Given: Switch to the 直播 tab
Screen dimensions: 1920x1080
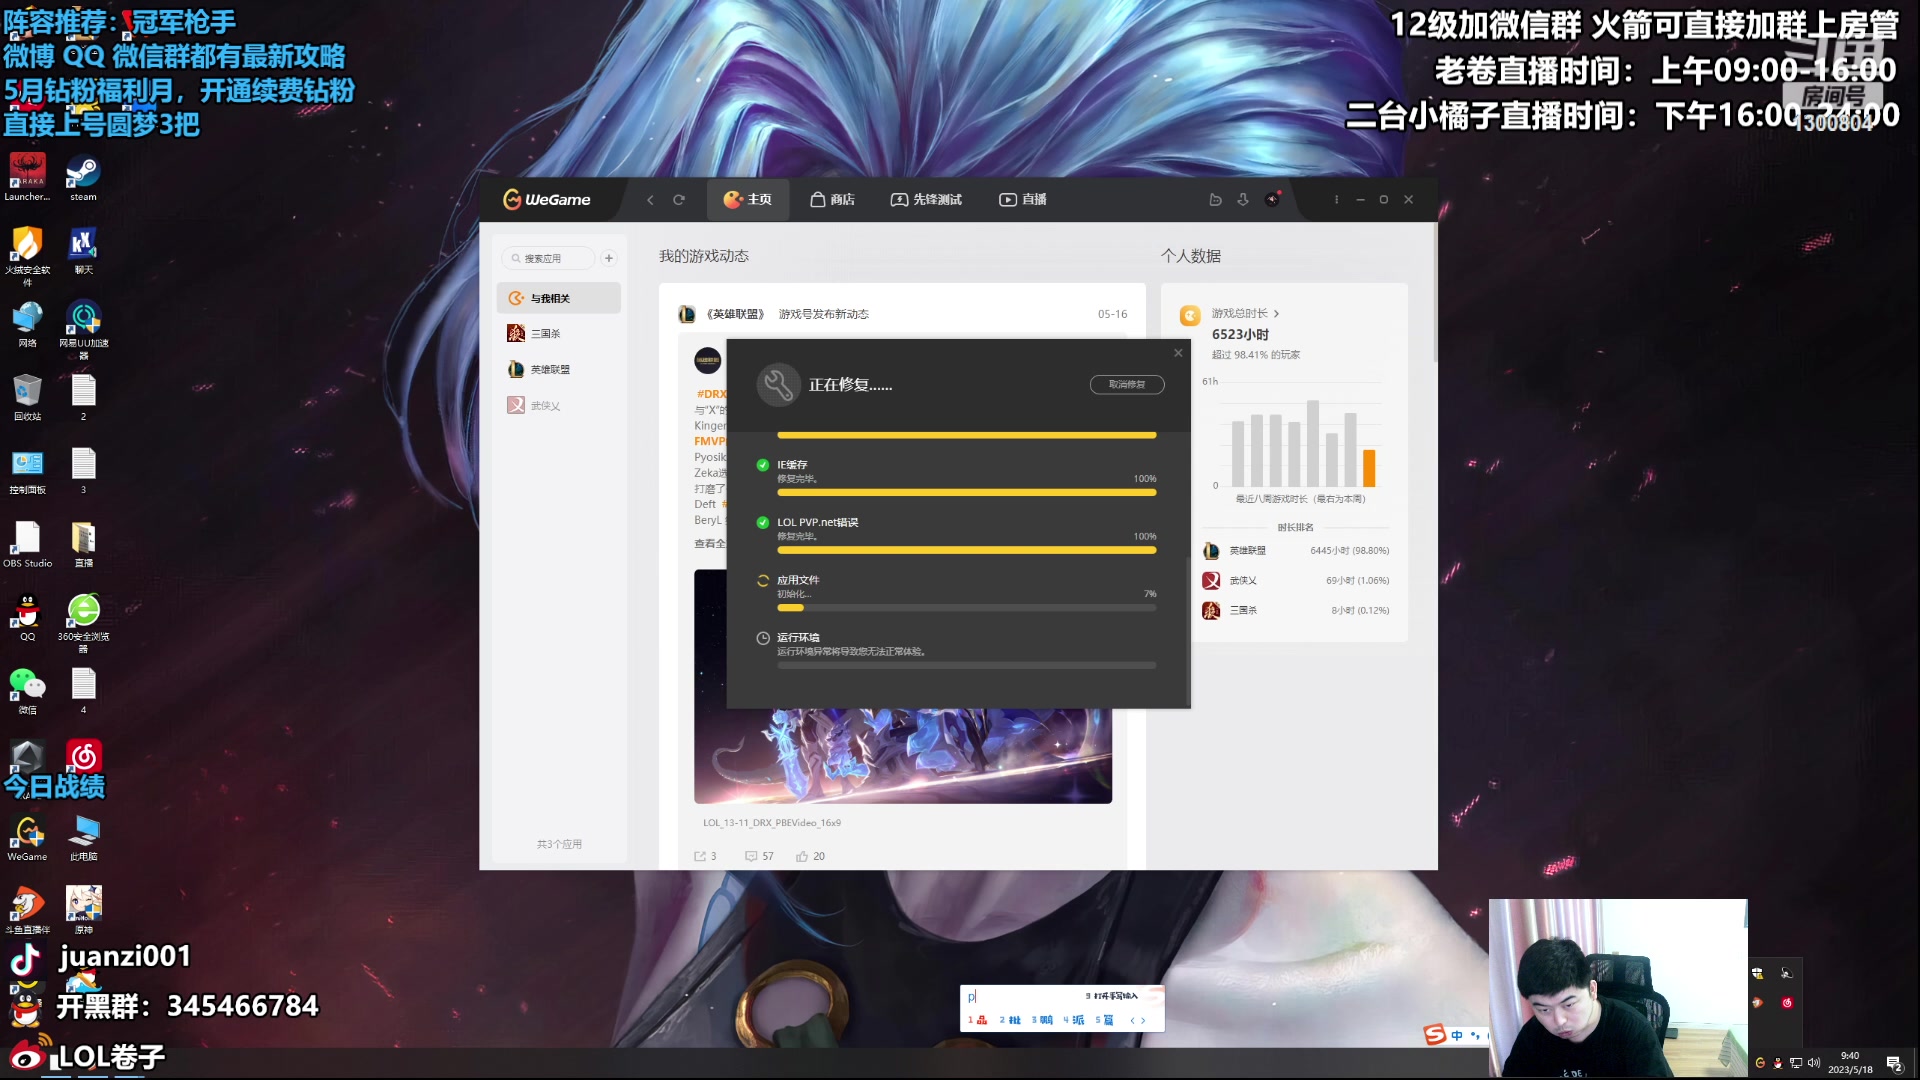Looking at the screenshot, I should click(x=1022, y=200).
